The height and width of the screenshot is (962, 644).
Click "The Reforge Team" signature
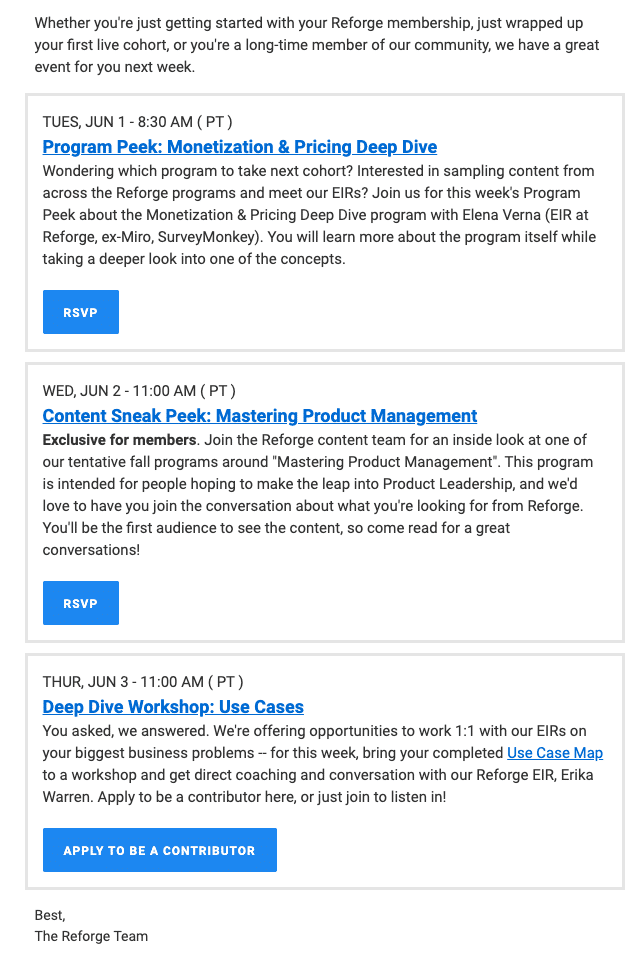(x=91, y=936)
